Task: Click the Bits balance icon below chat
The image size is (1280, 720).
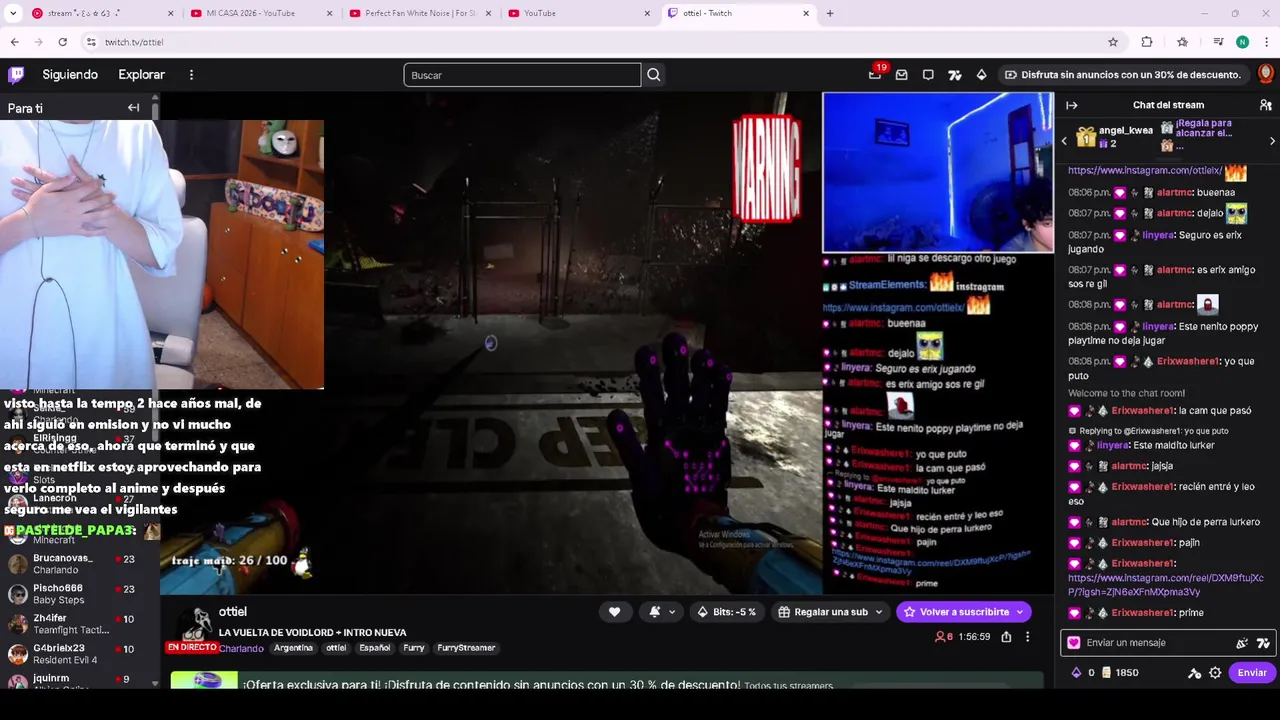Action: tap(1076, 673)
